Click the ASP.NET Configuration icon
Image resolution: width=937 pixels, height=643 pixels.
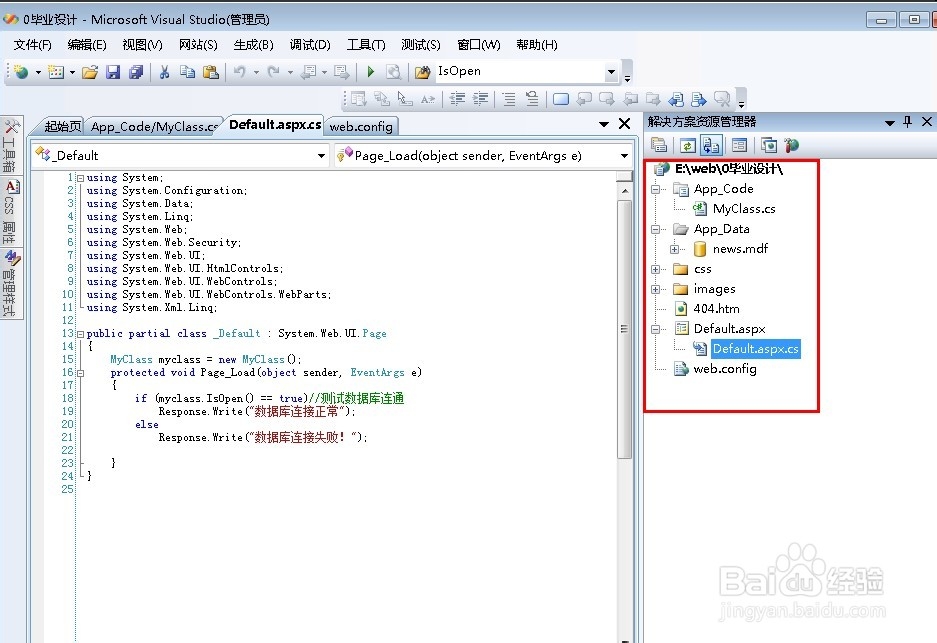(x=792, y=145)
